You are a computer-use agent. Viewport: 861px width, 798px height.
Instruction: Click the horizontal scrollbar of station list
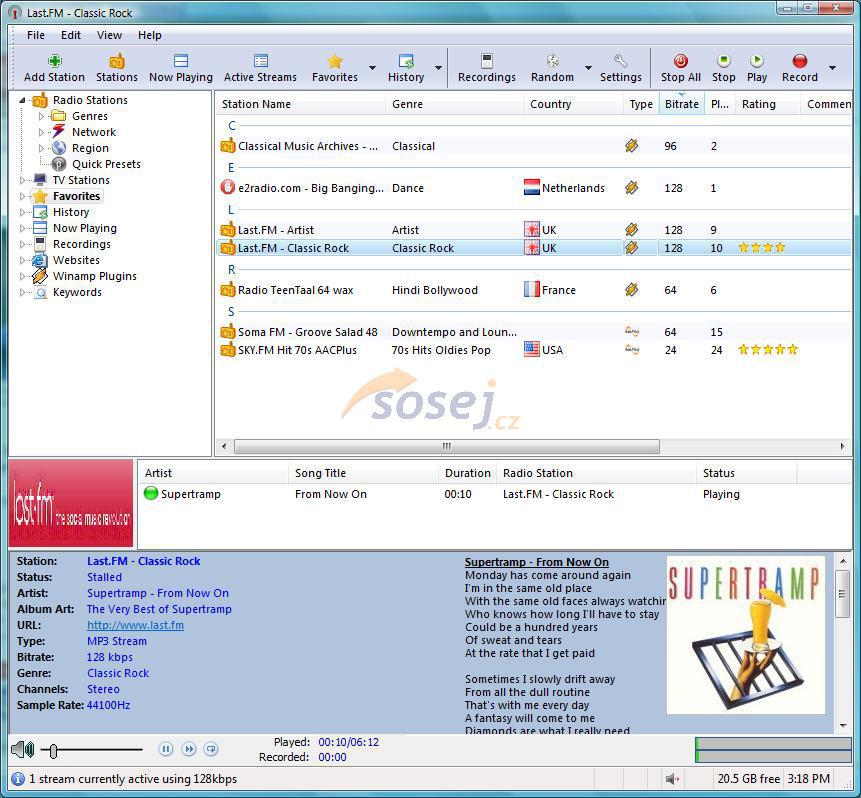coord(447,446)
